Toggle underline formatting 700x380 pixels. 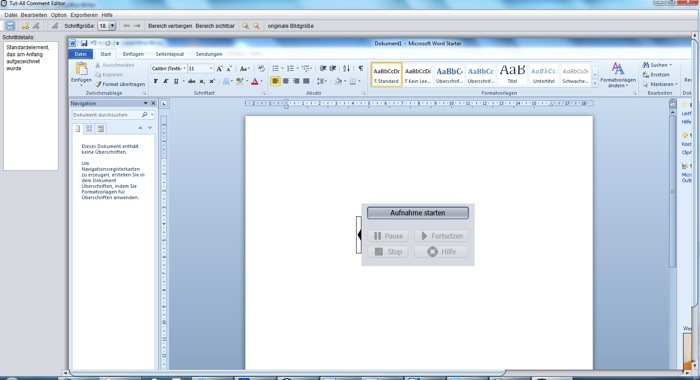[x=176, y=81]
